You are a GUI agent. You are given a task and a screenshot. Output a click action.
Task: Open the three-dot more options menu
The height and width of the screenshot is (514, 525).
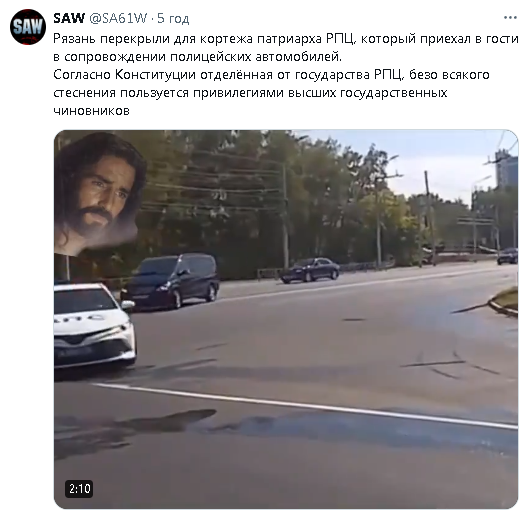tap(510, 18)
